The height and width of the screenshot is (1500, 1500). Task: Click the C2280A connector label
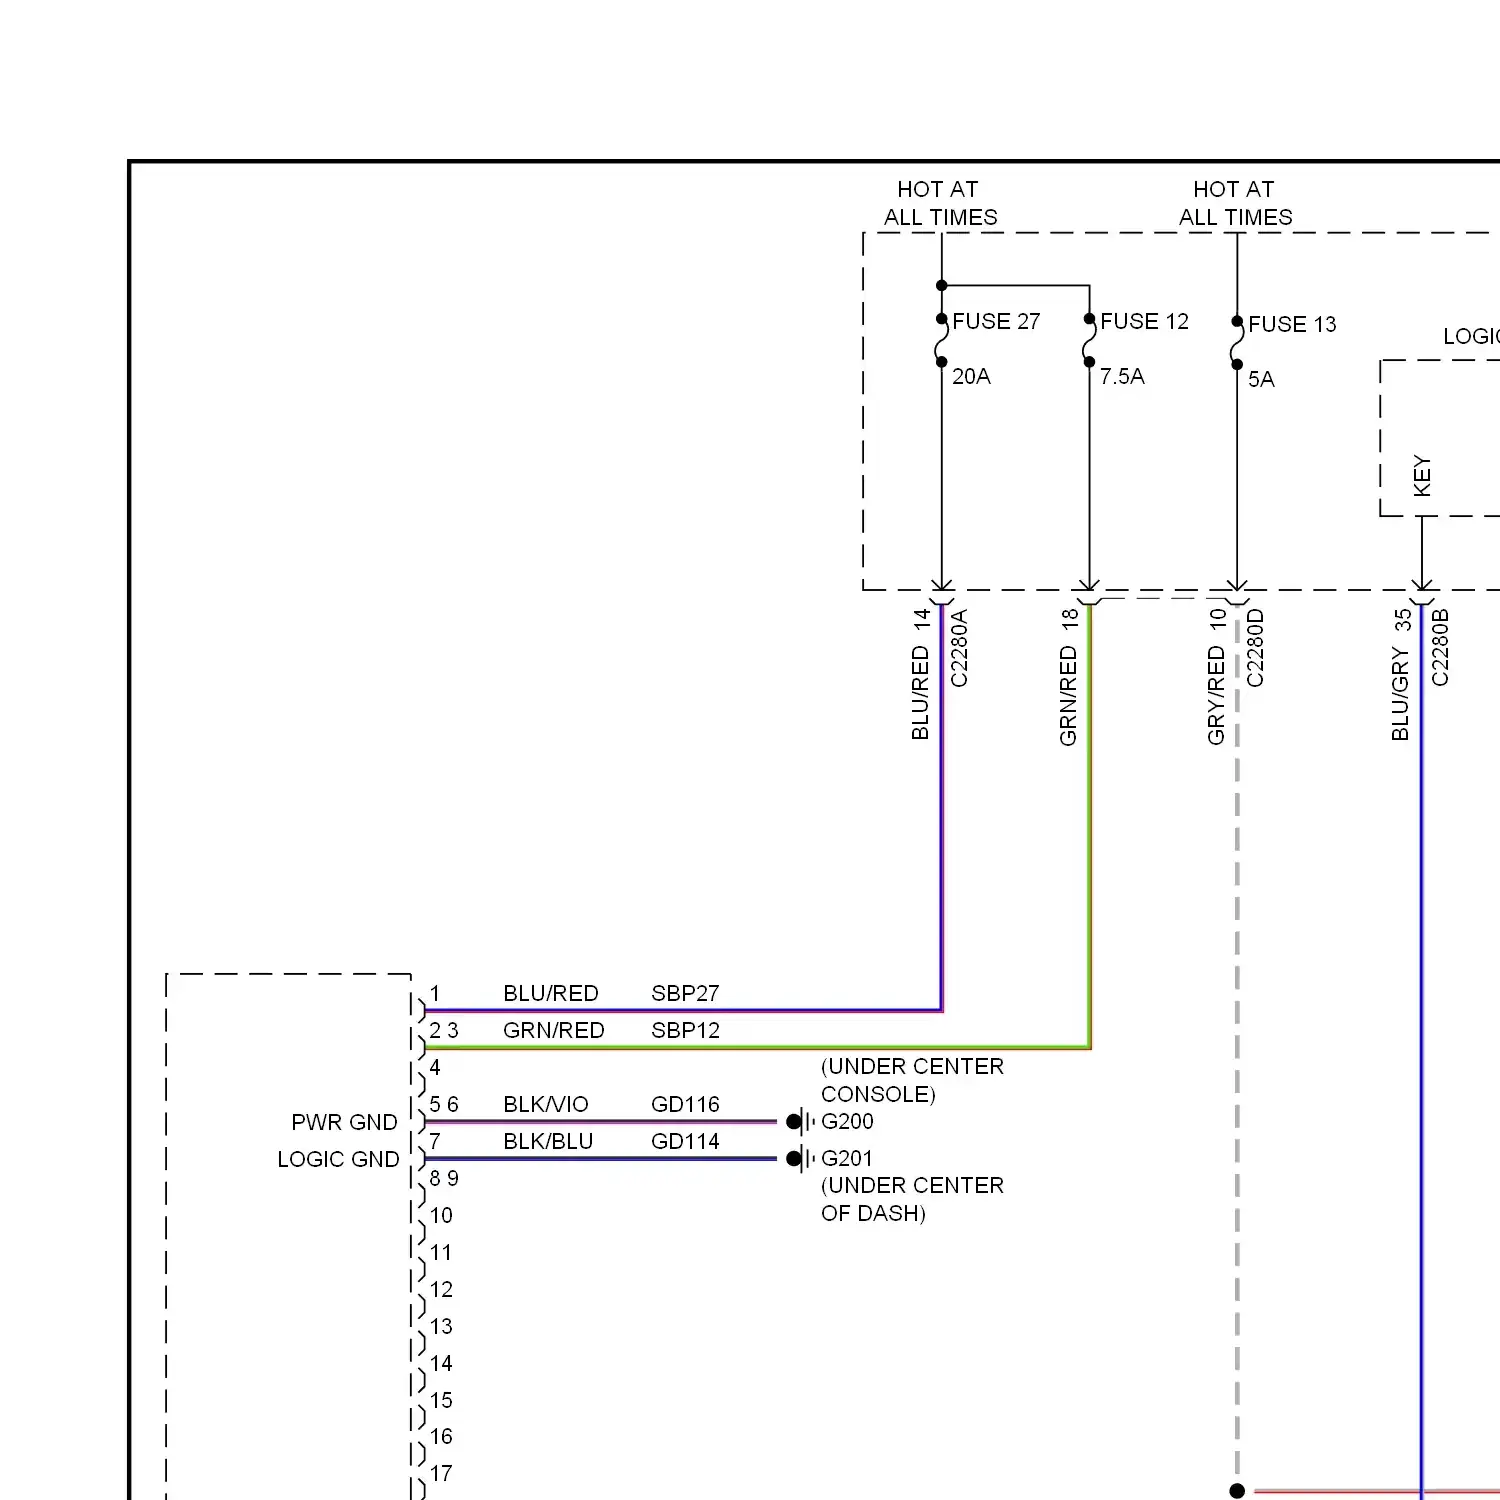(959, 648)
